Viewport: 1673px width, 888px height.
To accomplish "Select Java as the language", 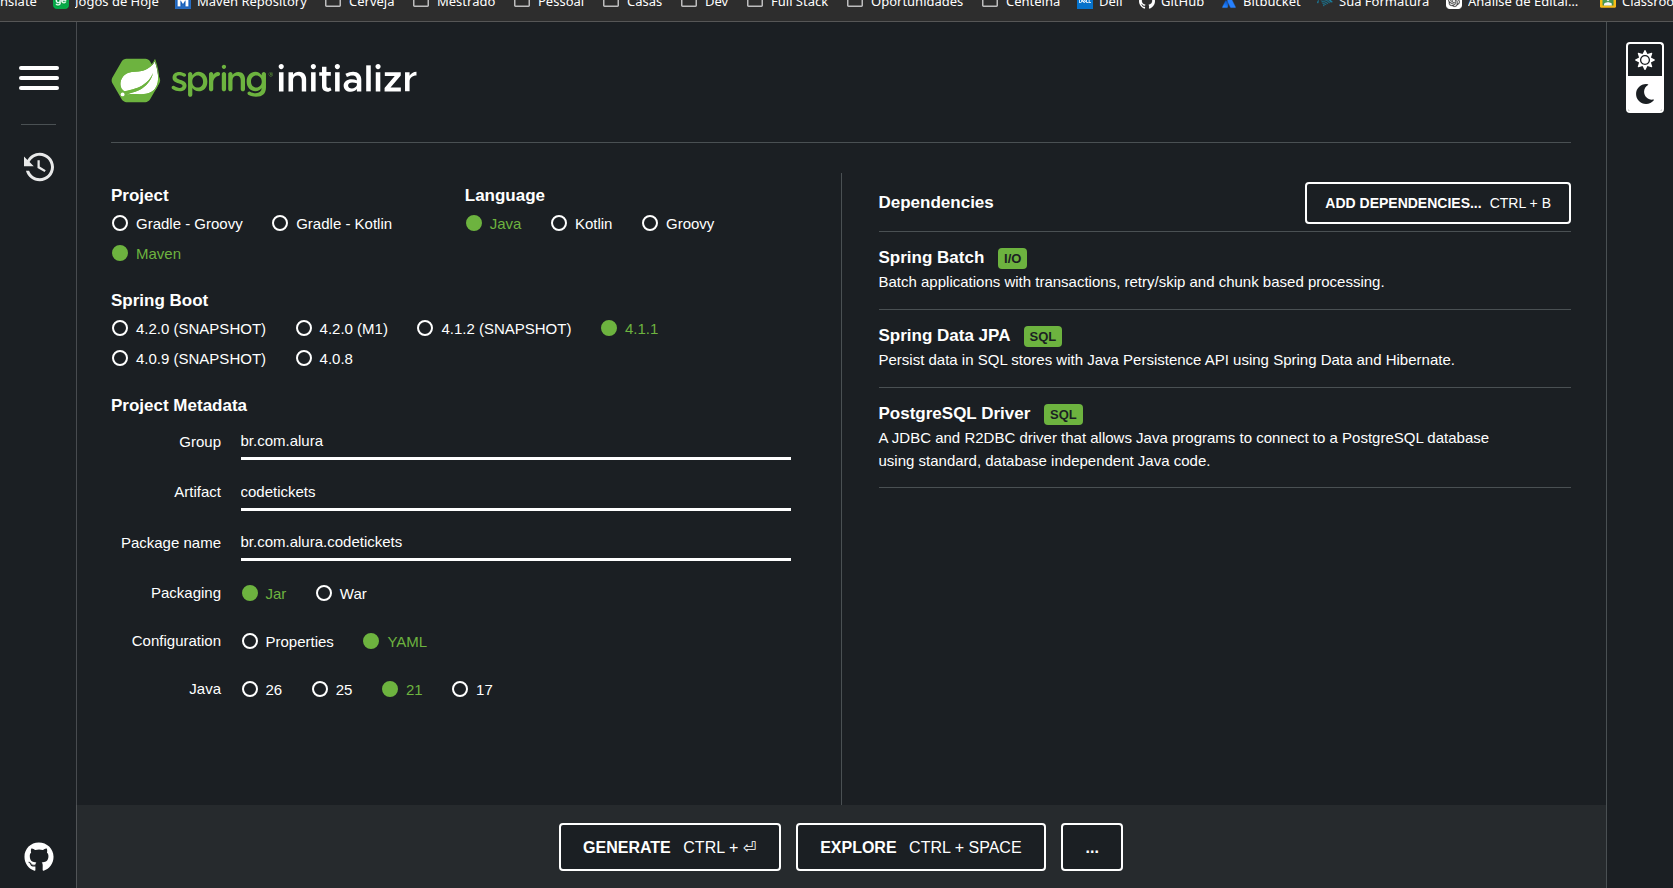I will (x=494, y=224).
